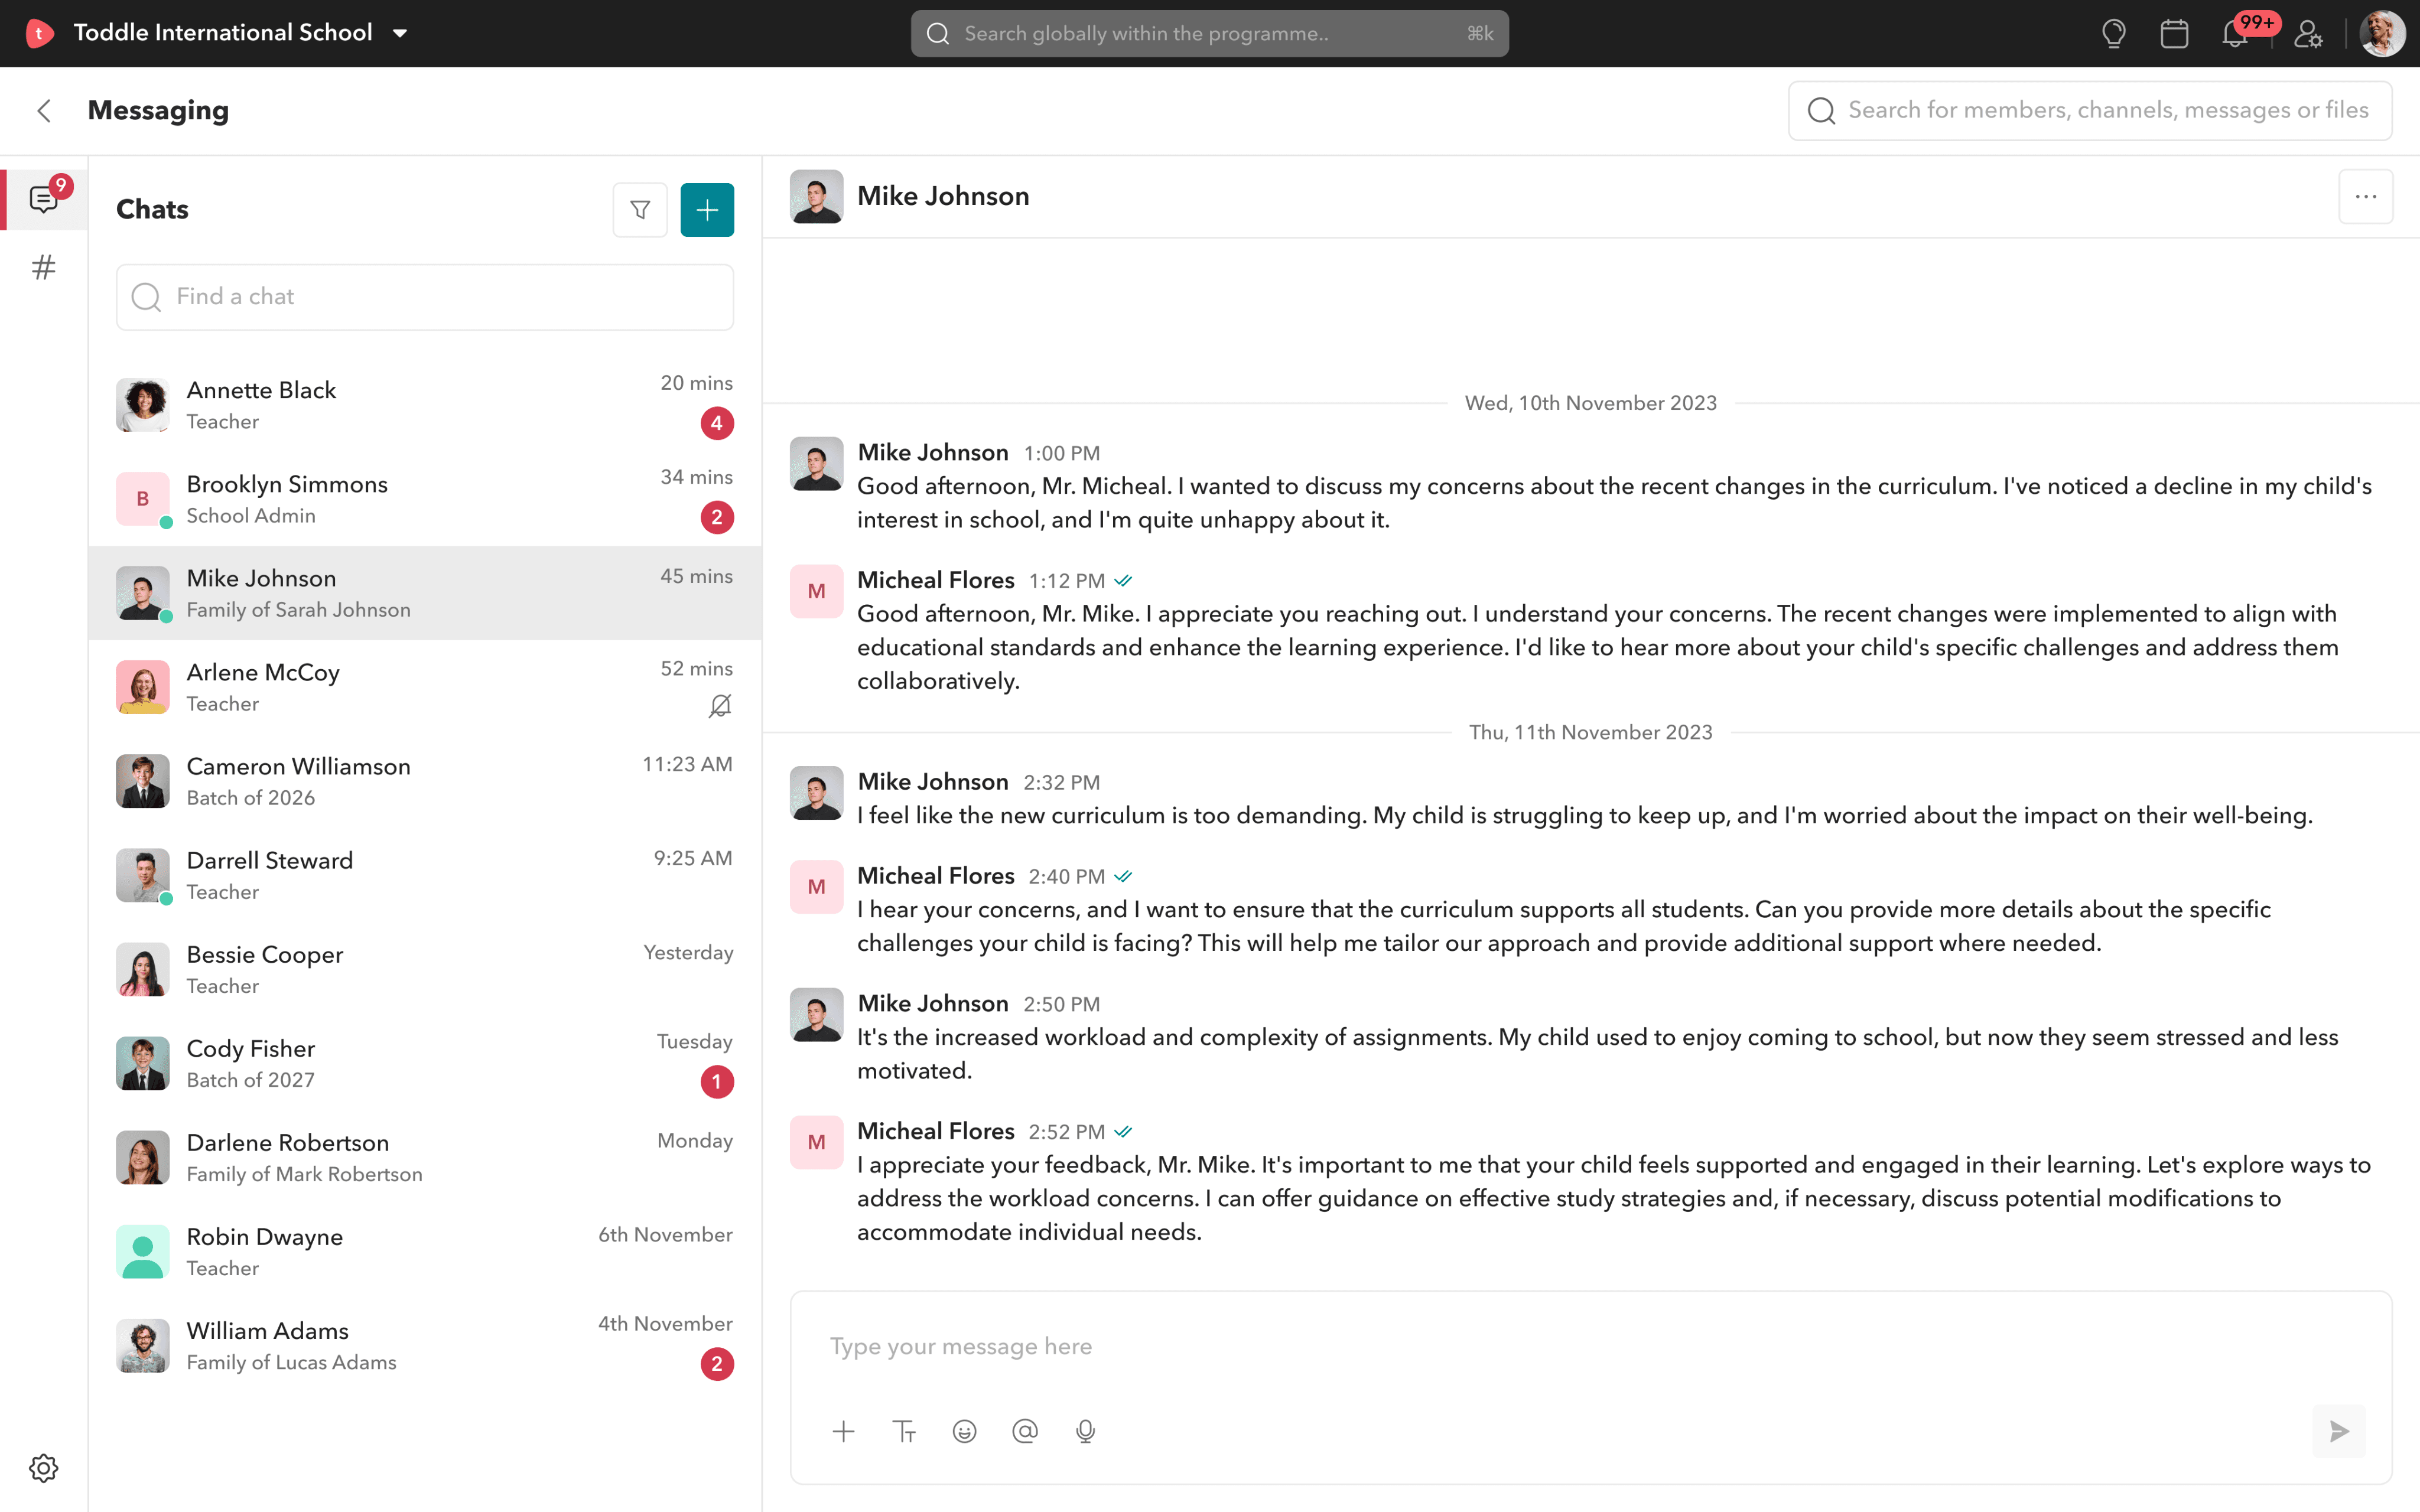Click the Find a chat field

tap(425, 297)
